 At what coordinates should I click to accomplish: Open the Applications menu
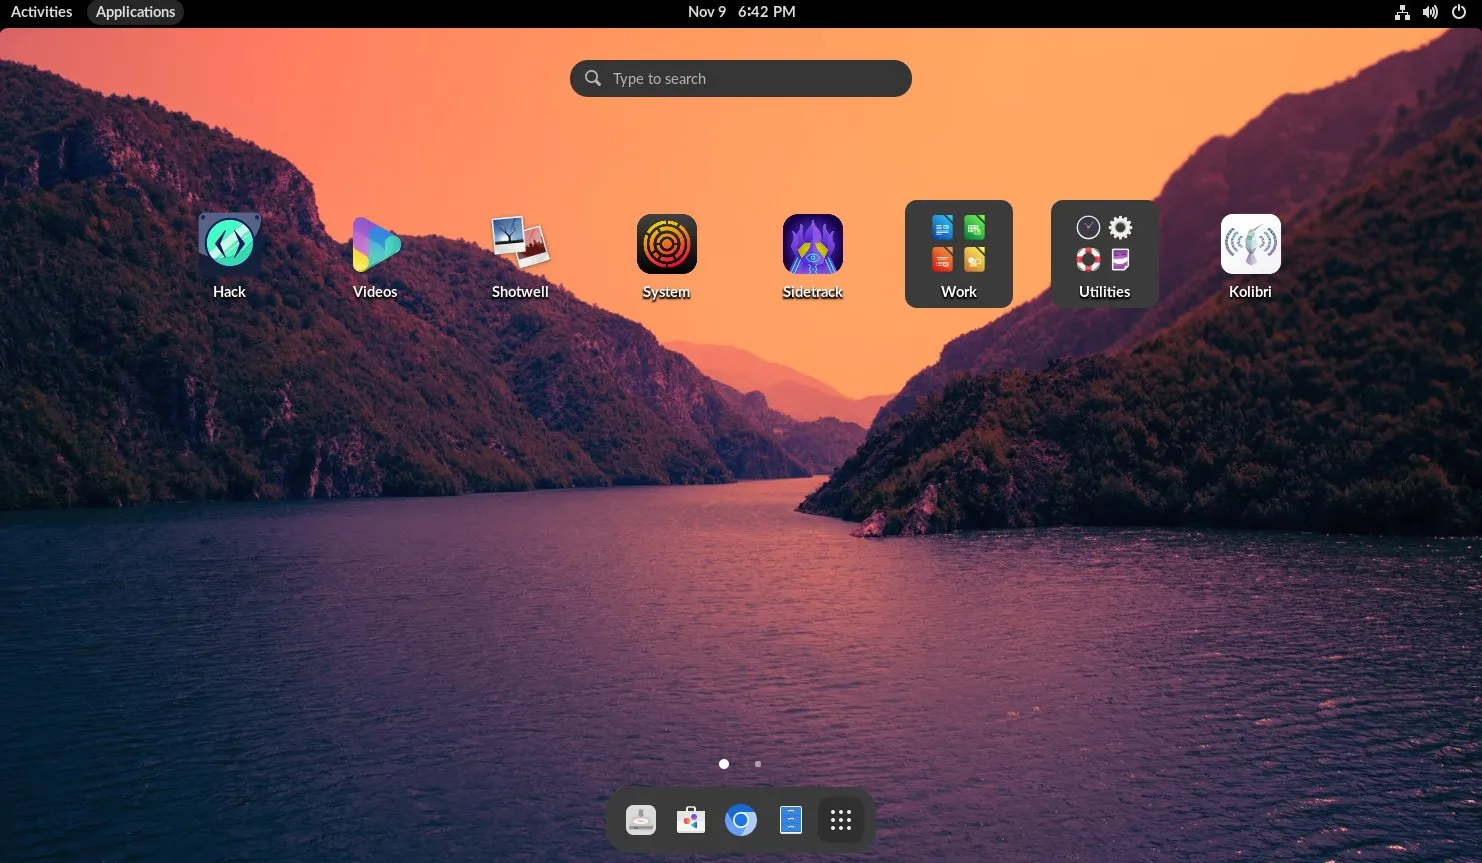pyautogui.click(x=135, y=11)
